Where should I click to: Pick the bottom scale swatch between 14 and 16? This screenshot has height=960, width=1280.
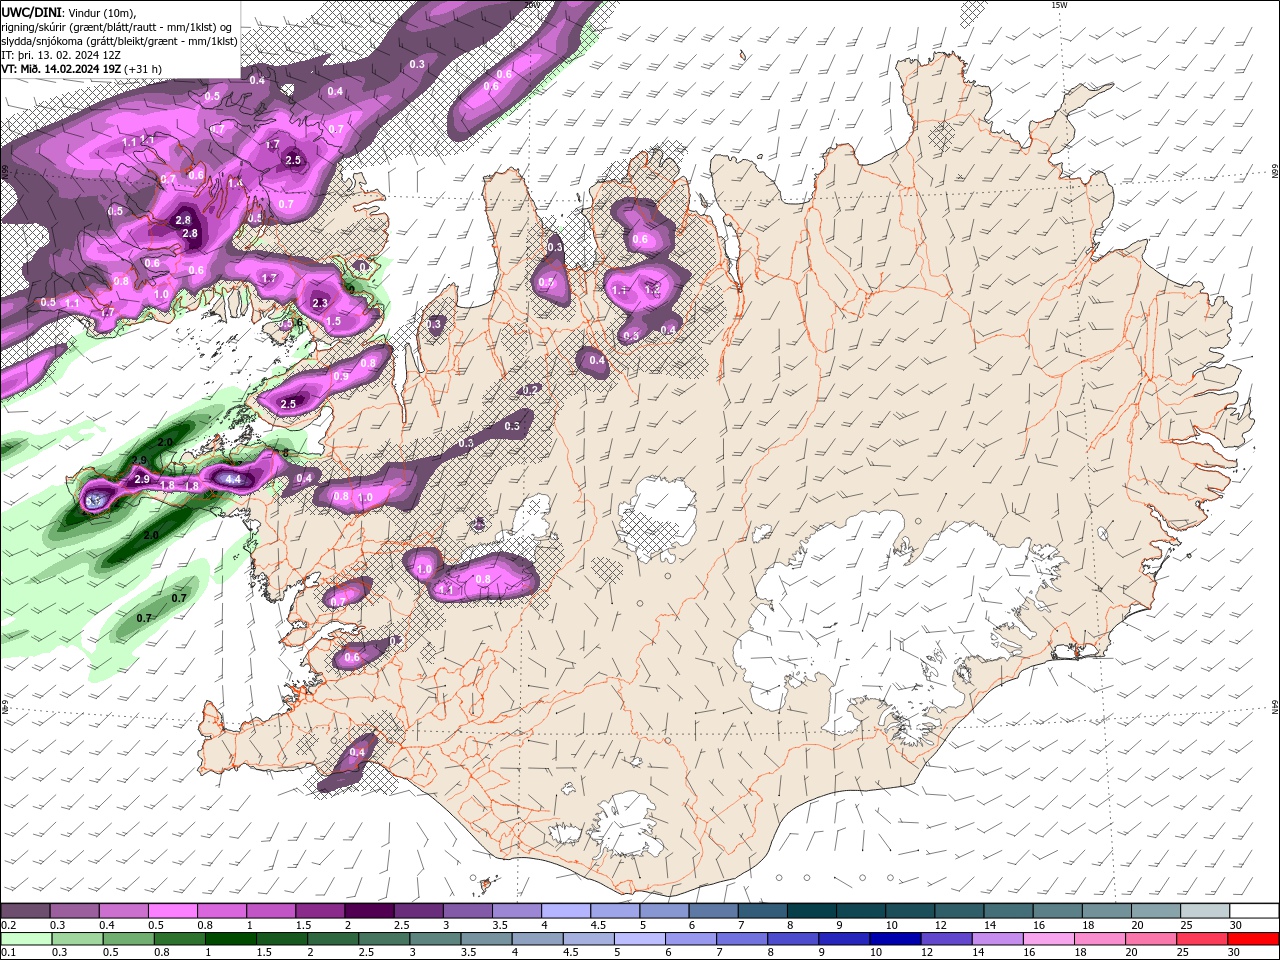[x=998, y=939]
